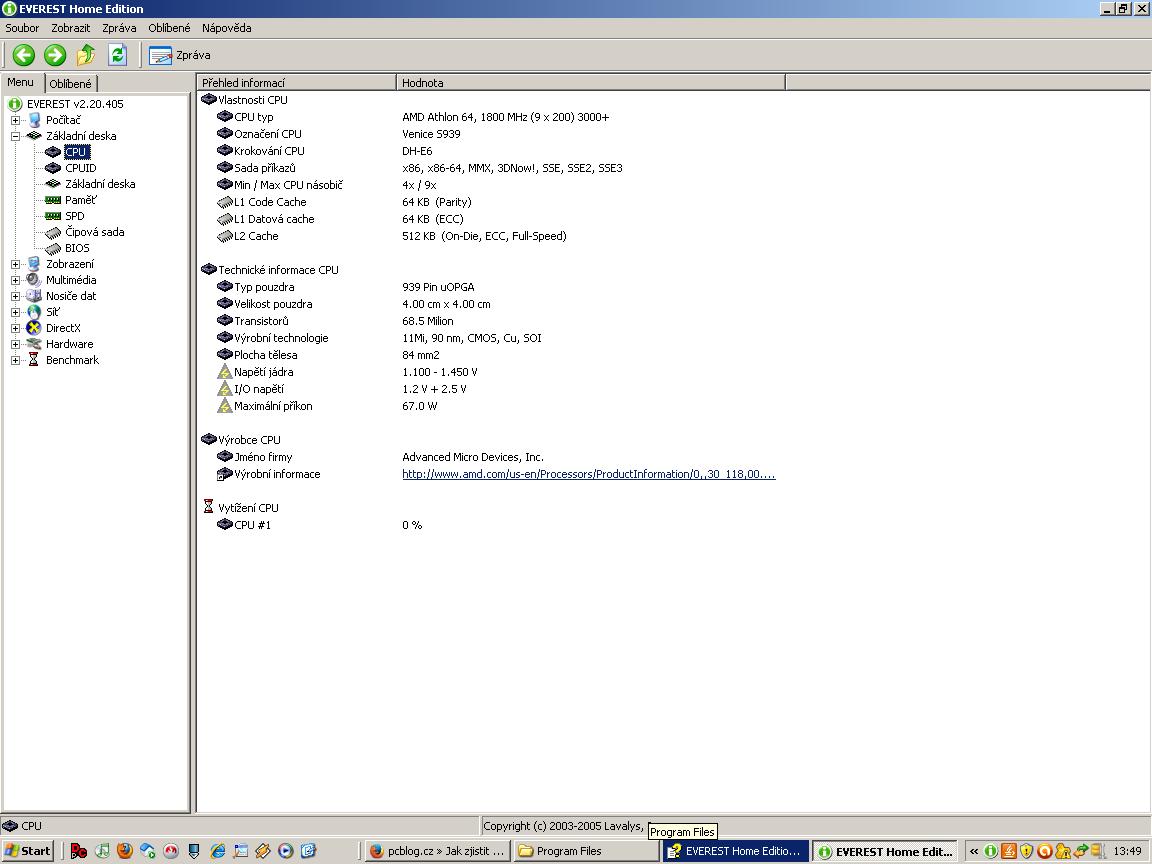1152x864 pixels.
Task: Click the Zpráva report toolbar button
Action: [181, 55]
